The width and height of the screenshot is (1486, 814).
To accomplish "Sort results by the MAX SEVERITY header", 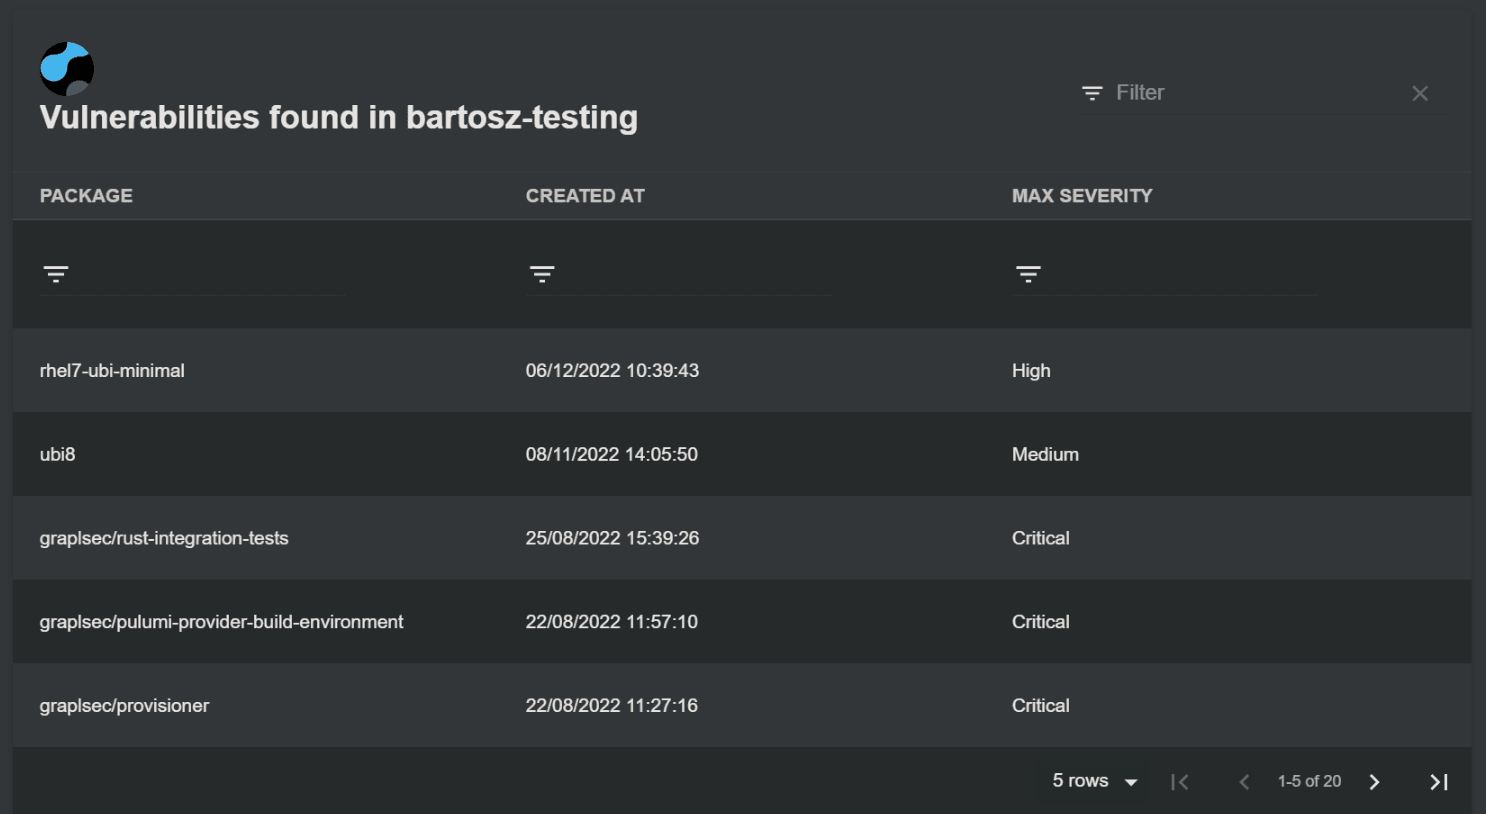I will 1081,195.
